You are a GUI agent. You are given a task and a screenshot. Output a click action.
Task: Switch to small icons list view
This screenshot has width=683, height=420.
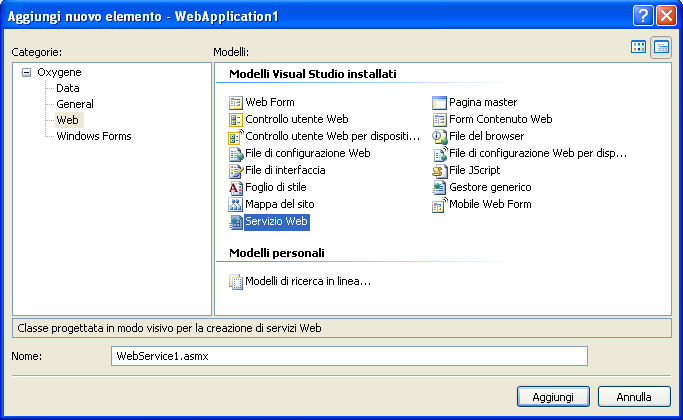[x=661, y=47]
